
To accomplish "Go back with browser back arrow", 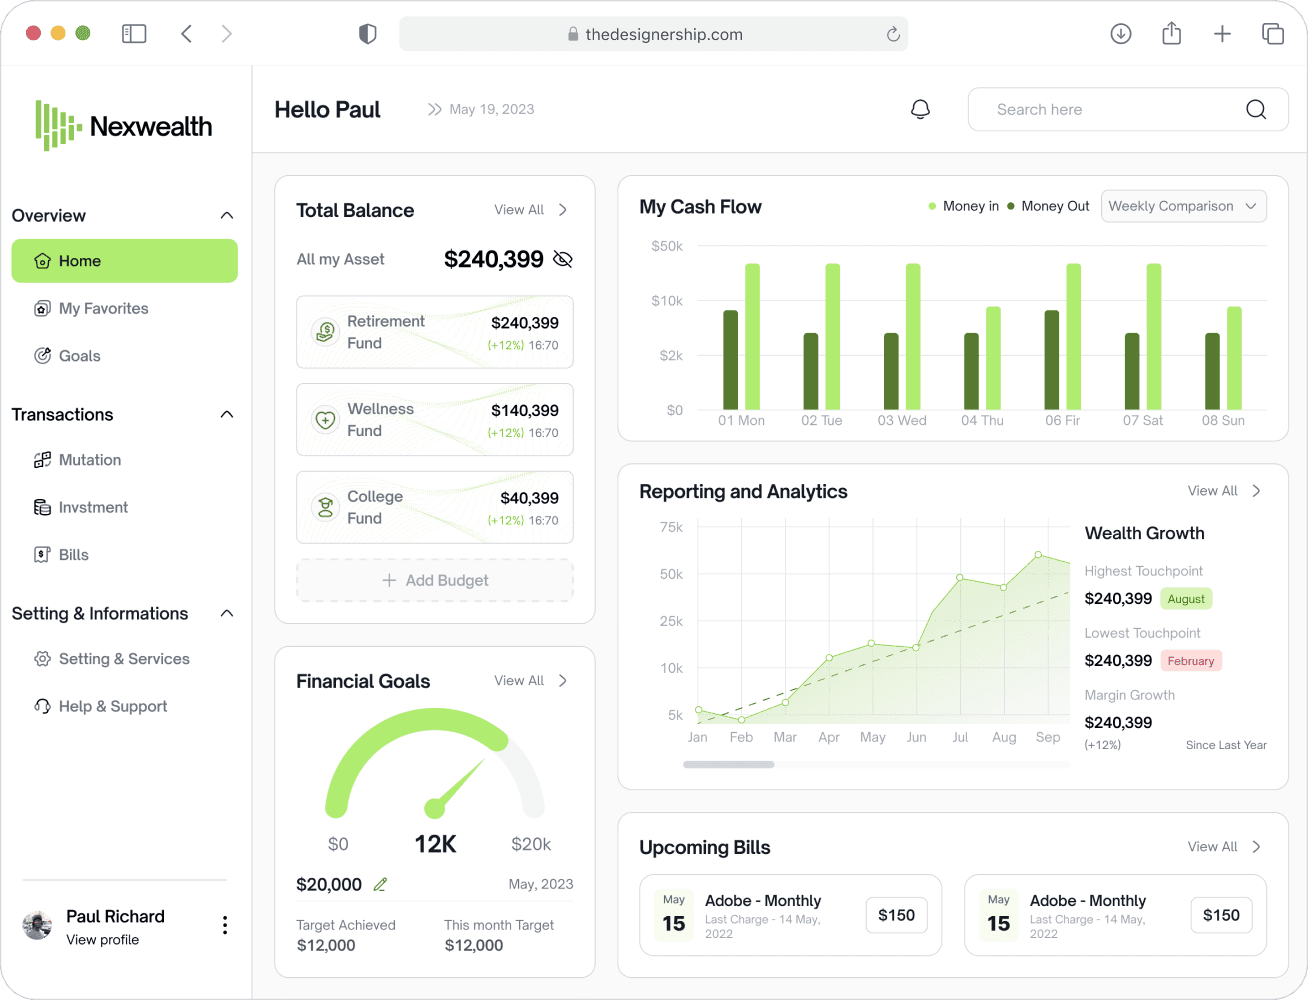I will (x=186, y=34).
